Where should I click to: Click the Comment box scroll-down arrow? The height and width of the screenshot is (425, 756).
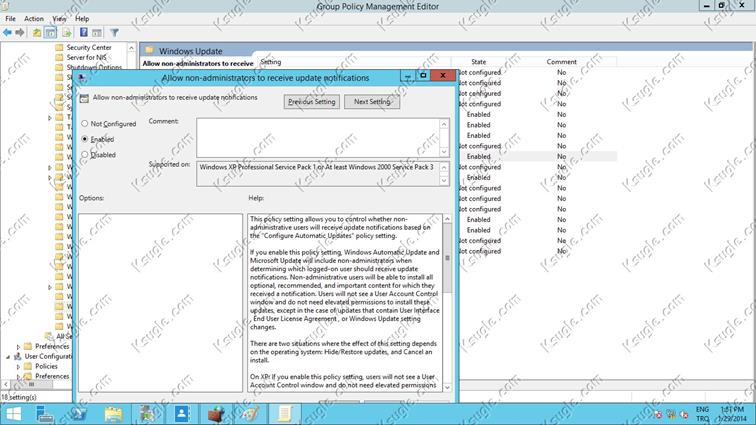pyautogui.click(x=444, y=151)
